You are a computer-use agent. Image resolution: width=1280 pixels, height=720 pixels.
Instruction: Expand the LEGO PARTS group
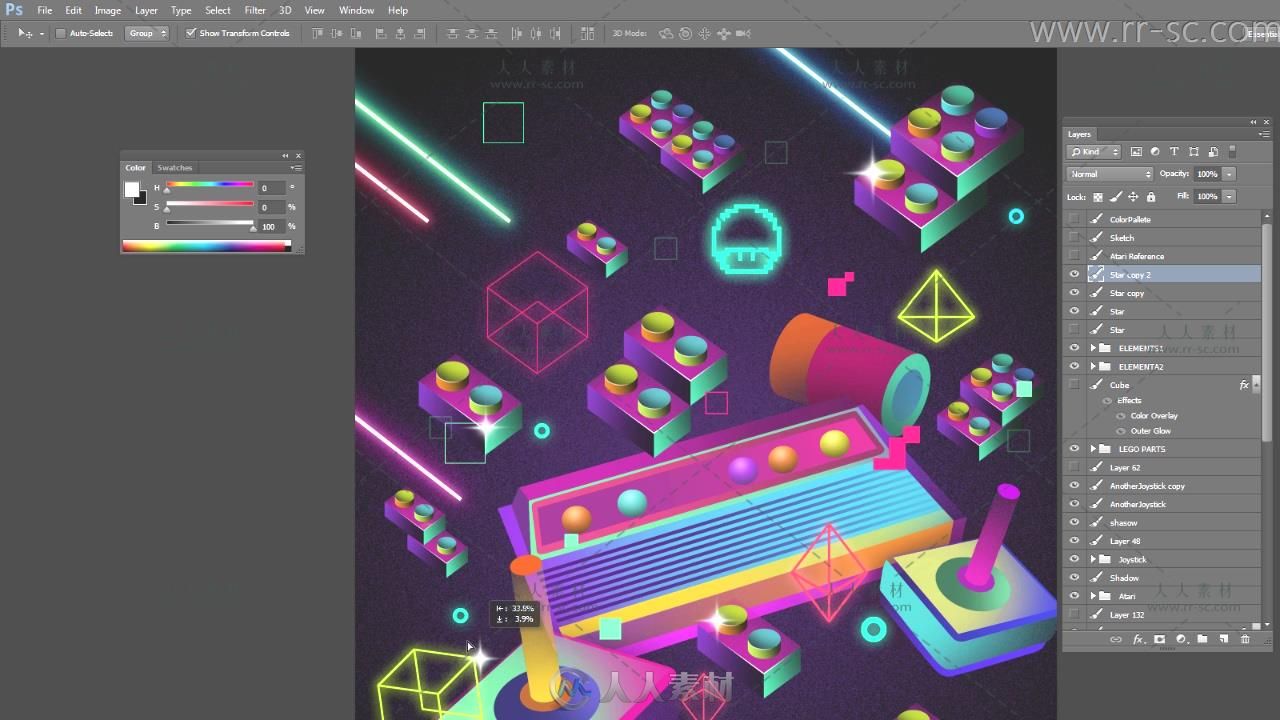pos(1093,449)
